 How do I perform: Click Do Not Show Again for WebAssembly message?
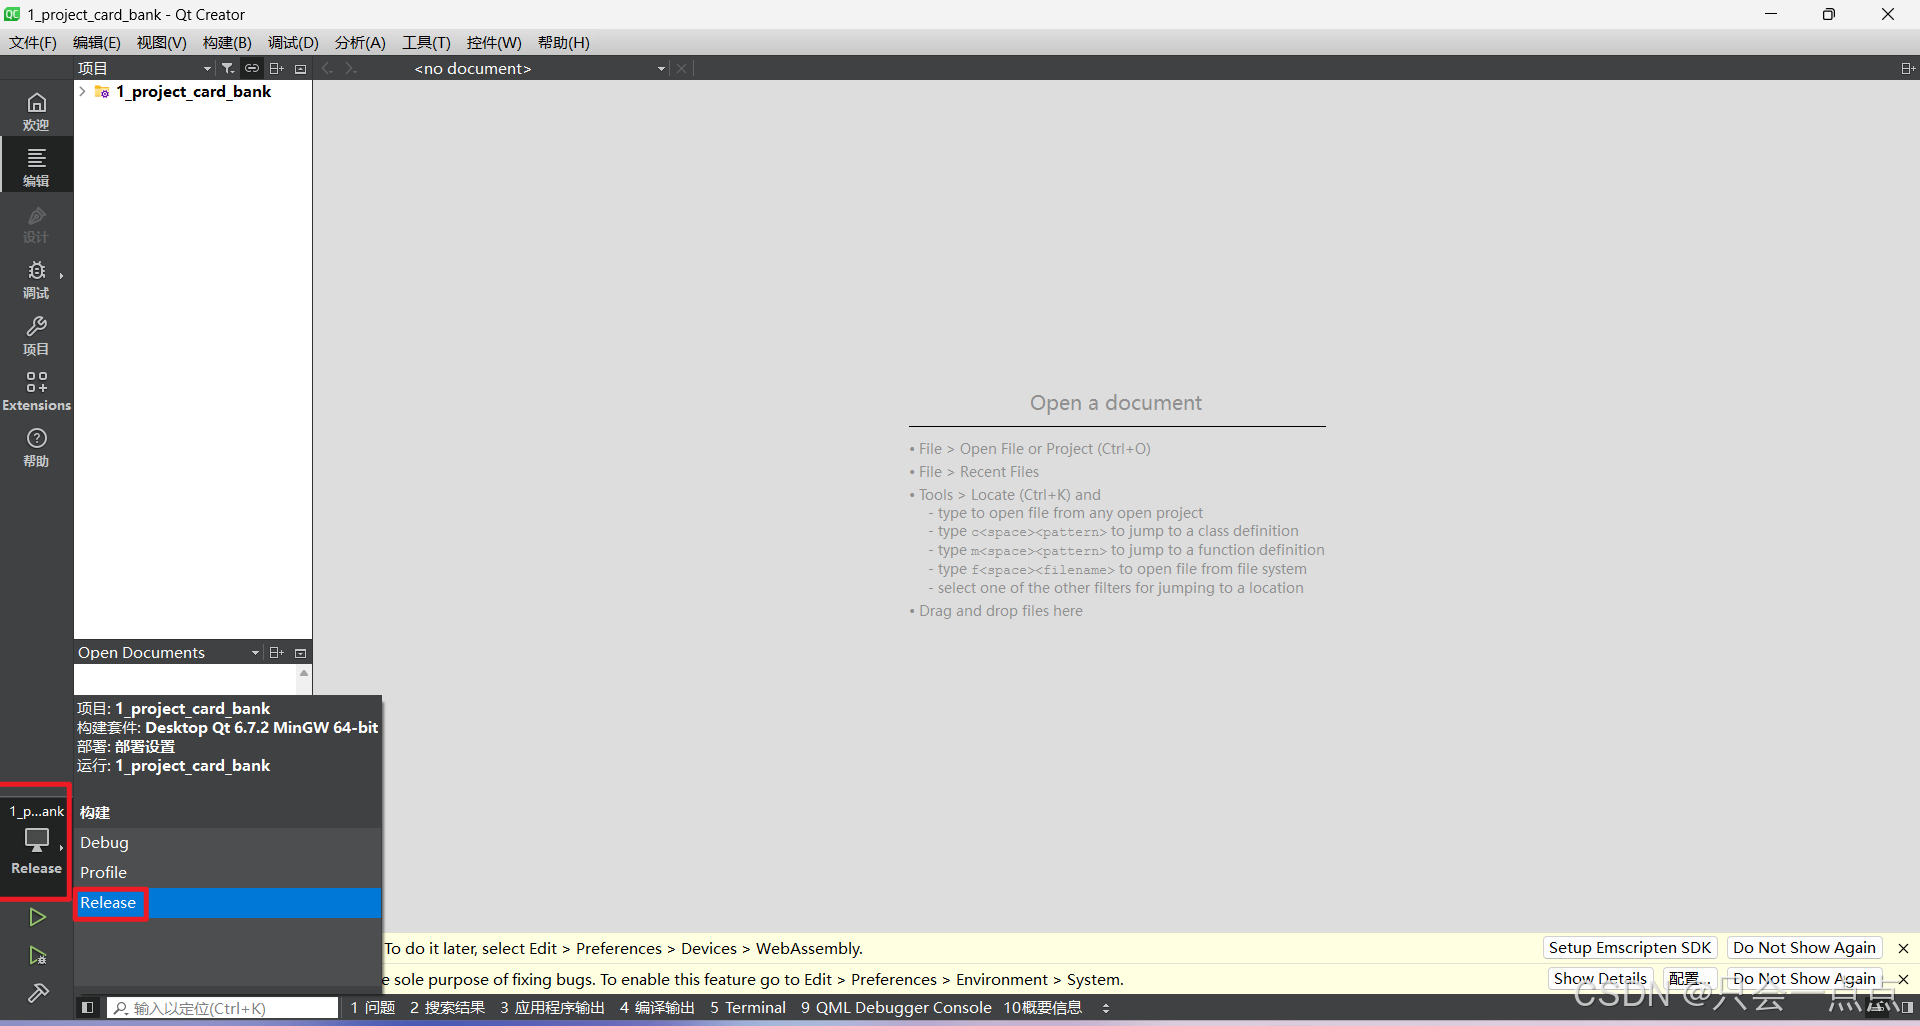pos(1804,948)
